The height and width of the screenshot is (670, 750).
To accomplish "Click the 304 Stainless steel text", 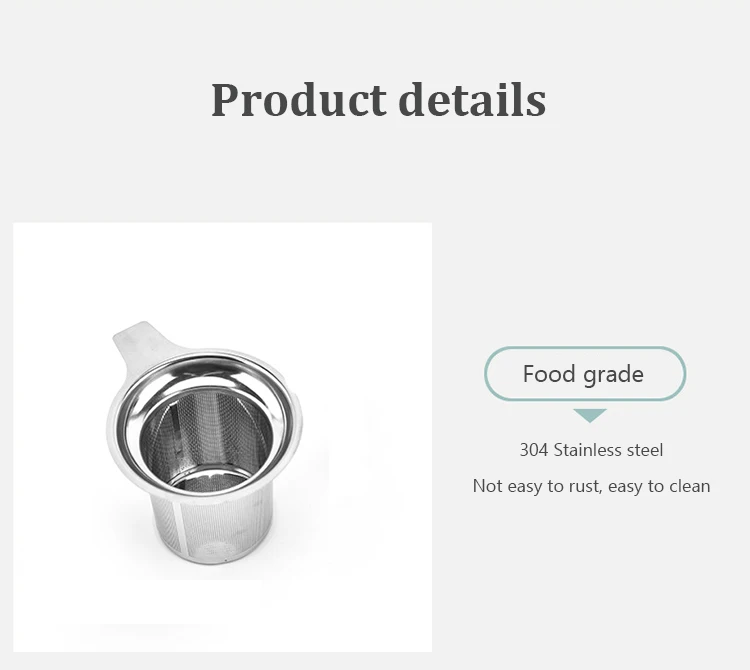I will pos(591,450).
